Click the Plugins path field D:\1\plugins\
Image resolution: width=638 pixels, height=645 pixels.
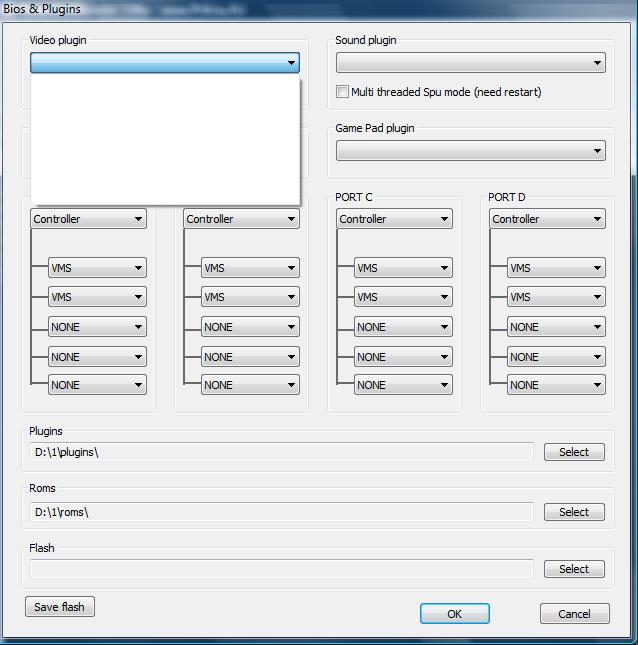[x=281, y=452]
